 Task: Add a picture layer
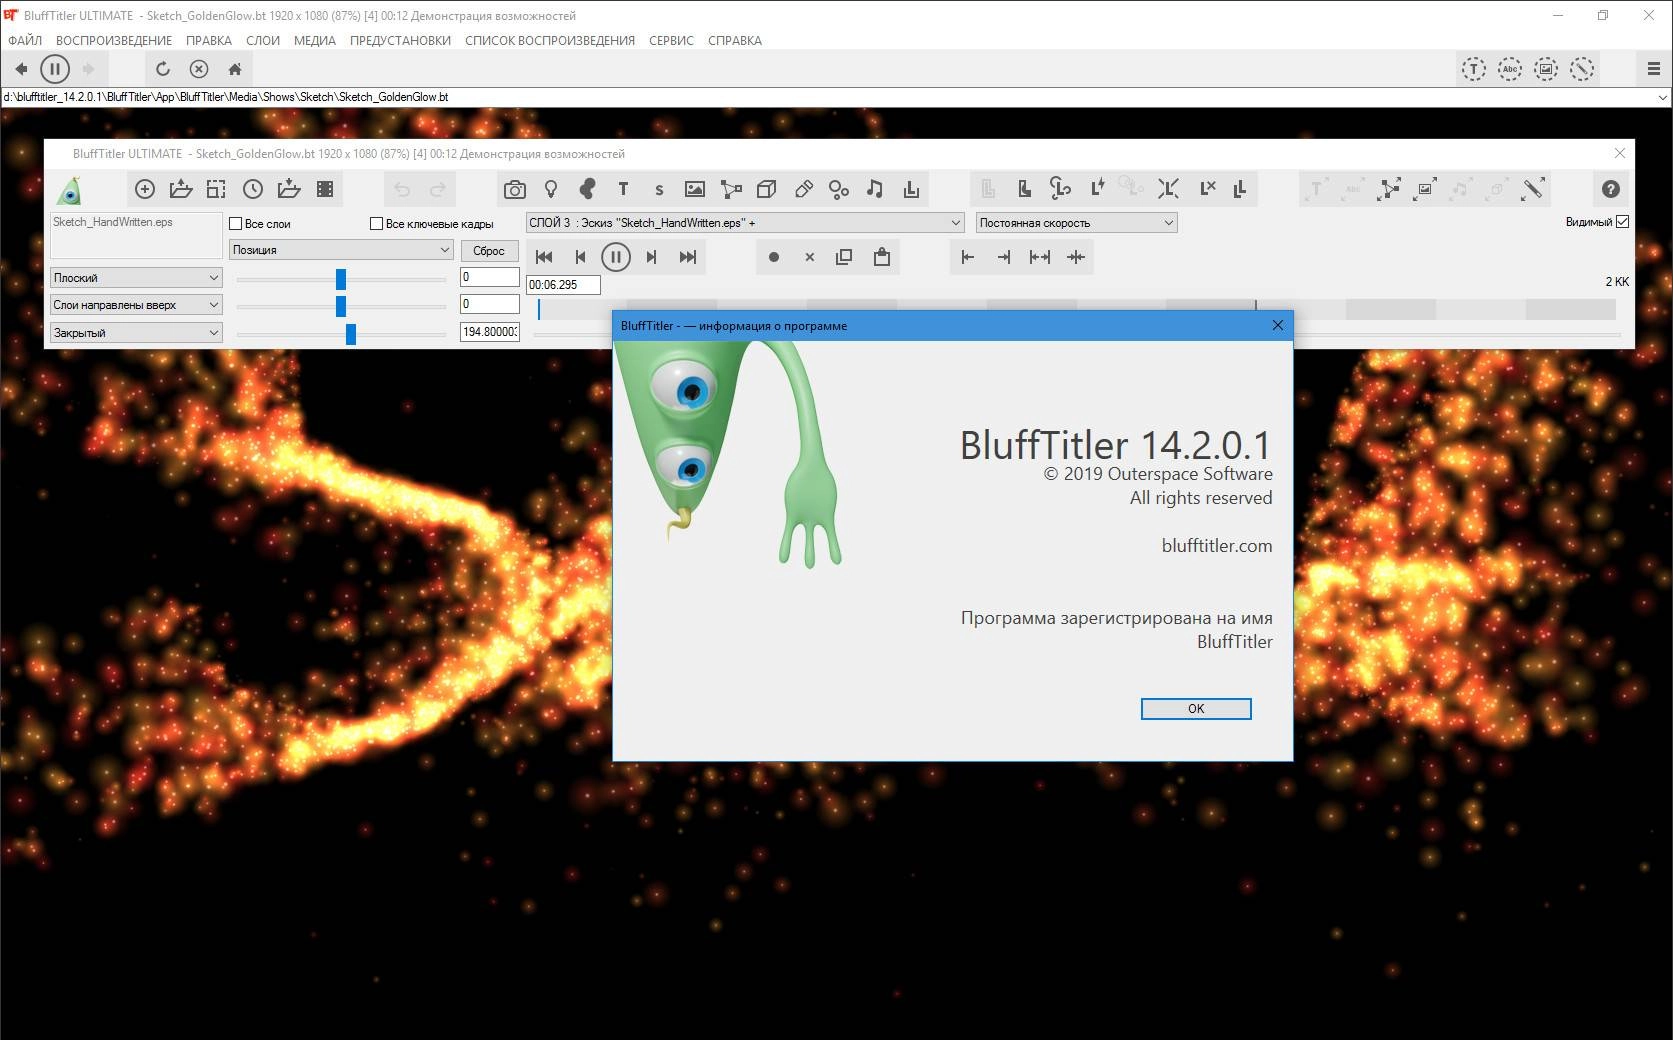(695, 189)
